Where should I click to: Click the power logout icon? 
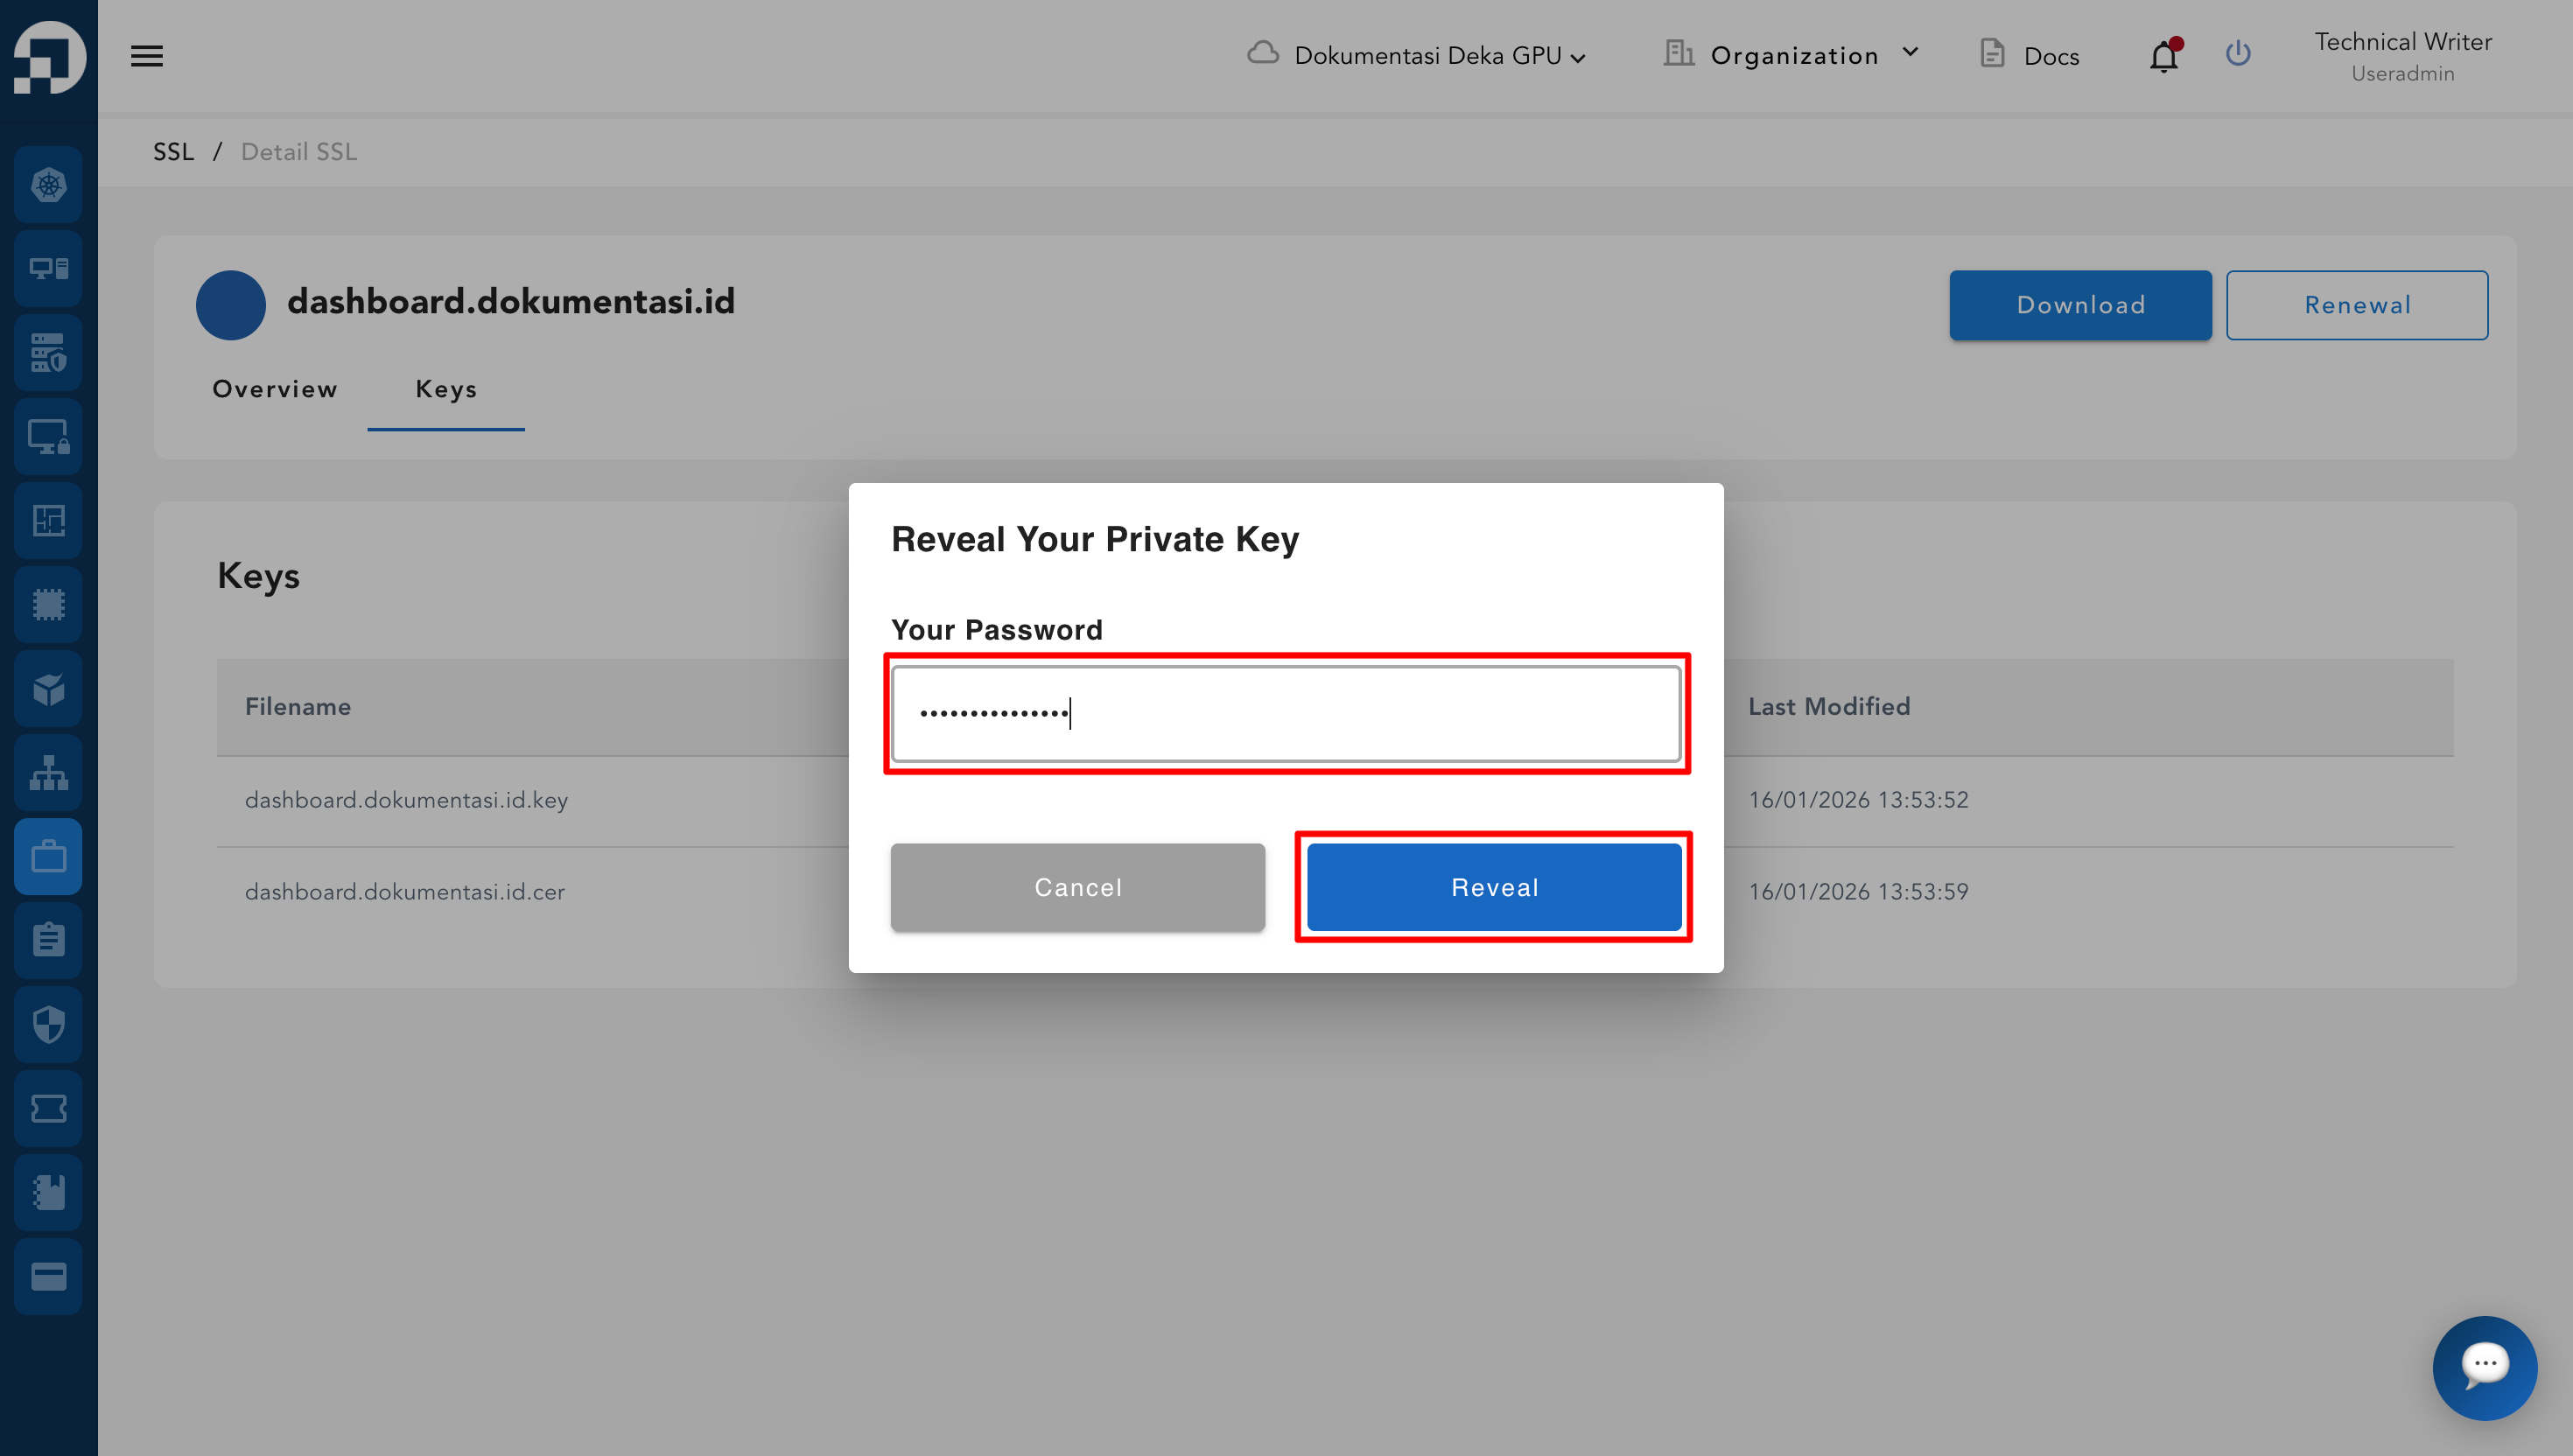[2238, 54]
